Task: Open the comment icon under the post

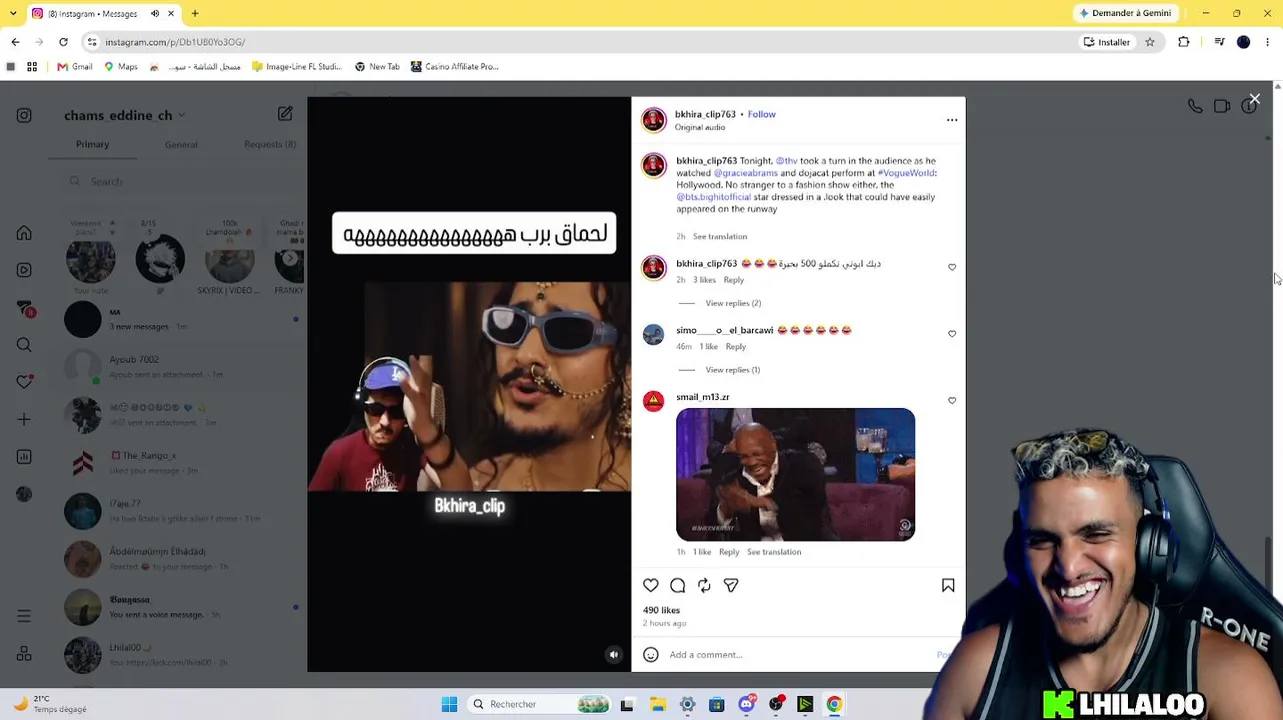Action: pyautogui.click(x=678, y=586)
